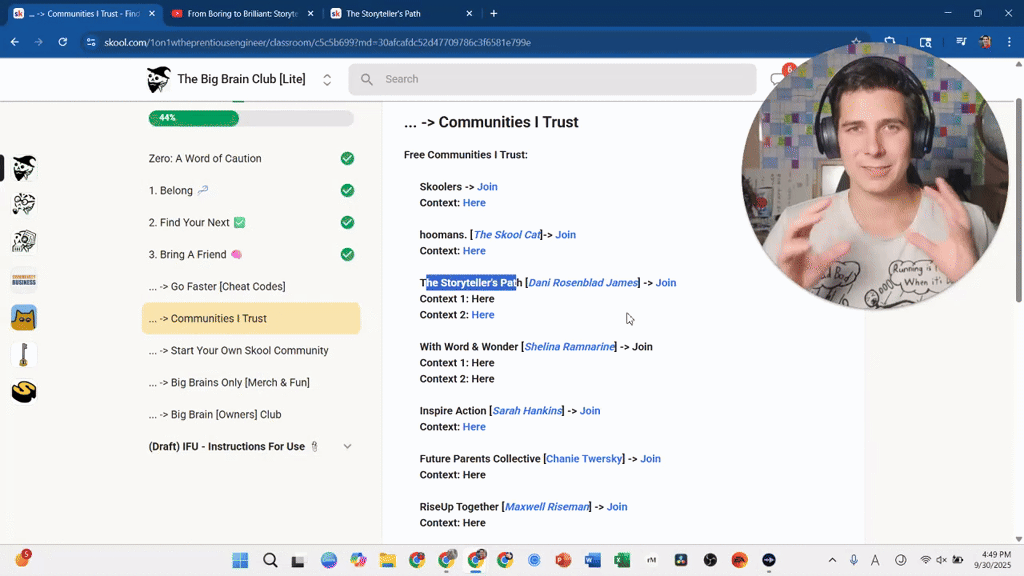Open the yellow S community icon

(24, 392)
